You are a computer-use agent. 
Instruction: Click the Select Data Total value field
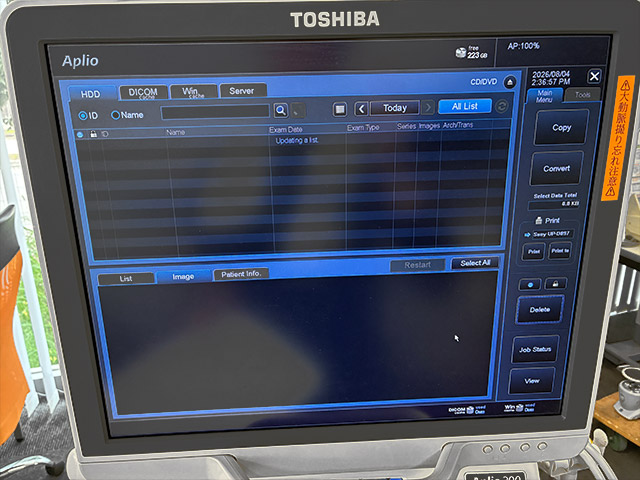pyautogui.click(x=554, y=204)
